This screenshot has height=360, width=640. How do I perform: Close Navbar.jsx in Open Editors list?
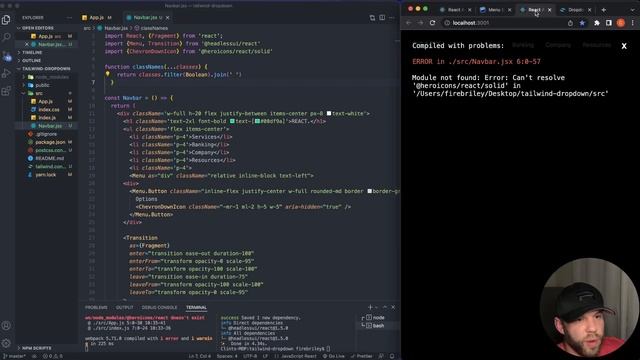pyautogui.click(x=27, y=44)
